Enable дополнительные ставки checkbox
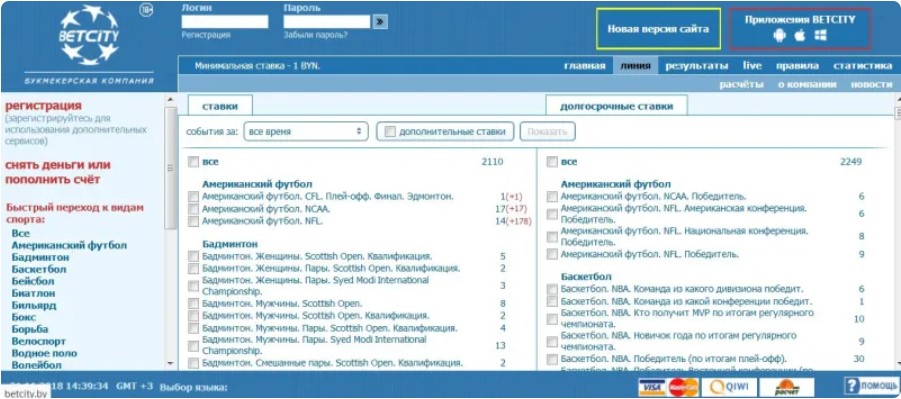This screenshot has width=901, height=399. coord(390,132)
